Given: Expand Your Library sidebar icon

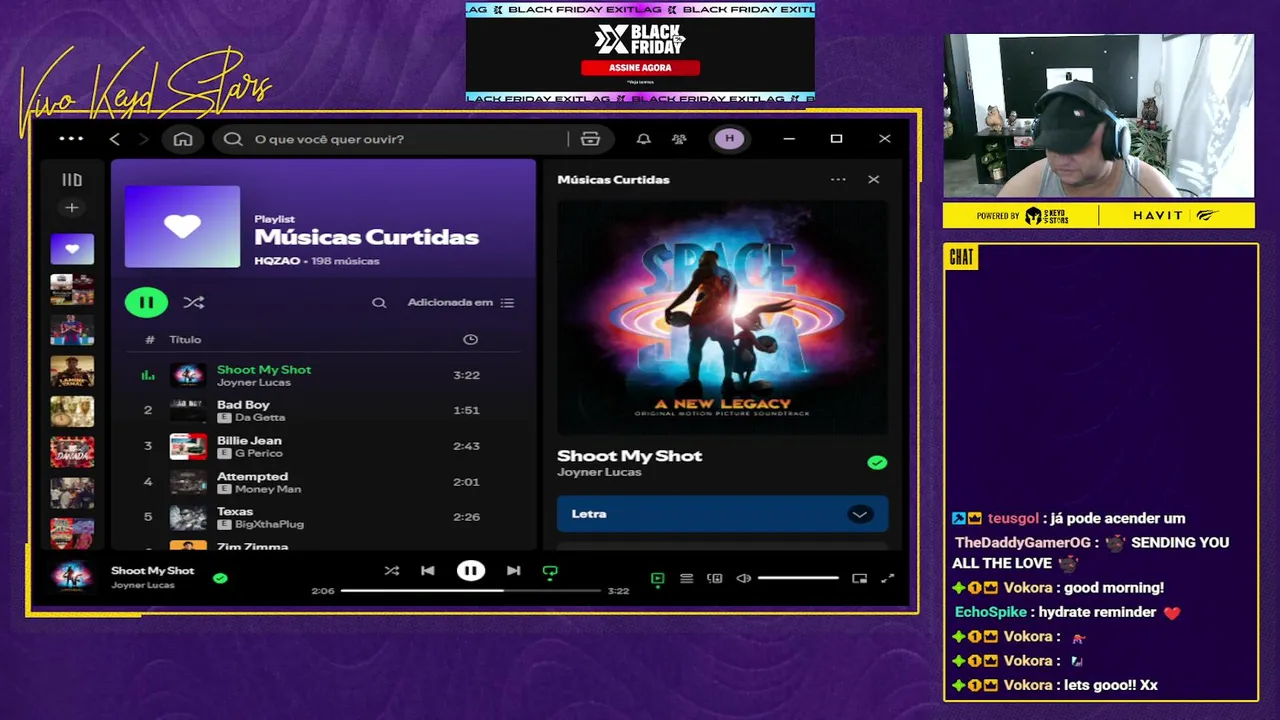Looking at the screenshot, I should tap(72, 180).
